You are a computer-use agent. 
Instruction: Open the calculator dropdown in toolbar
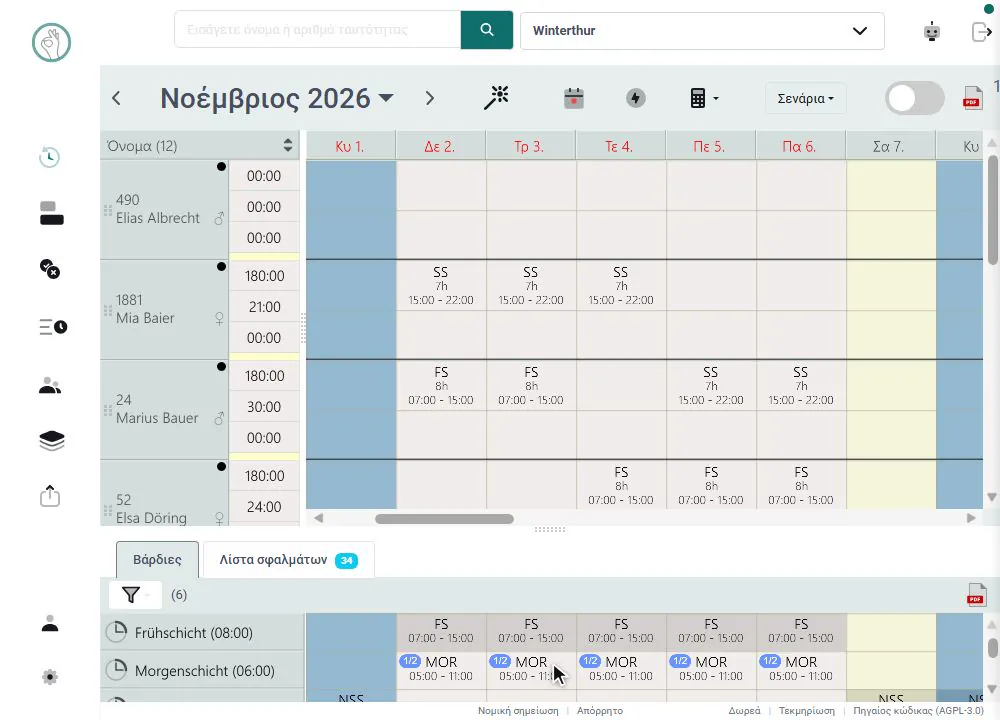704,98
